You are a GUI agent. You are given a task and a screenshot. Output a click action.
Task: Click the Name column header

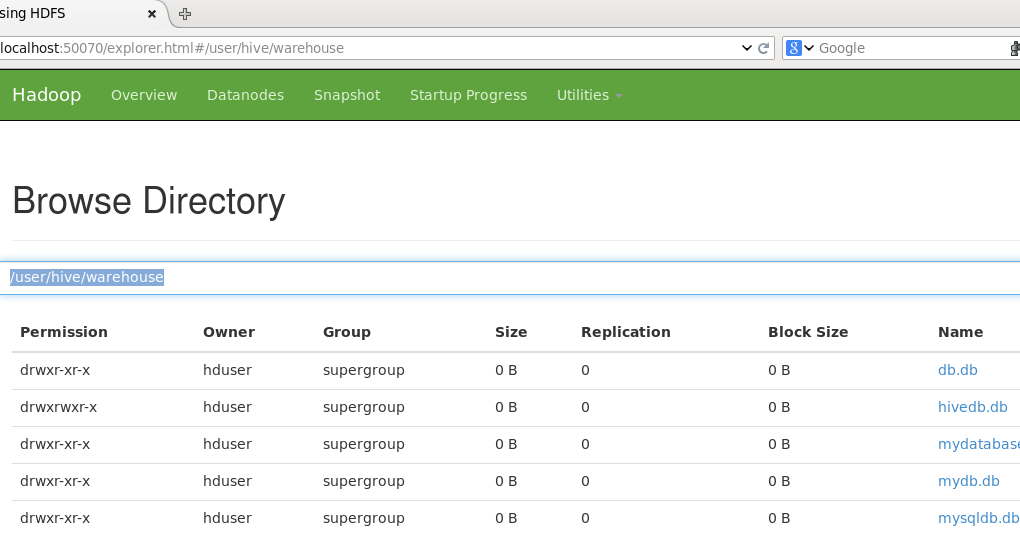(x=960, y=332)
